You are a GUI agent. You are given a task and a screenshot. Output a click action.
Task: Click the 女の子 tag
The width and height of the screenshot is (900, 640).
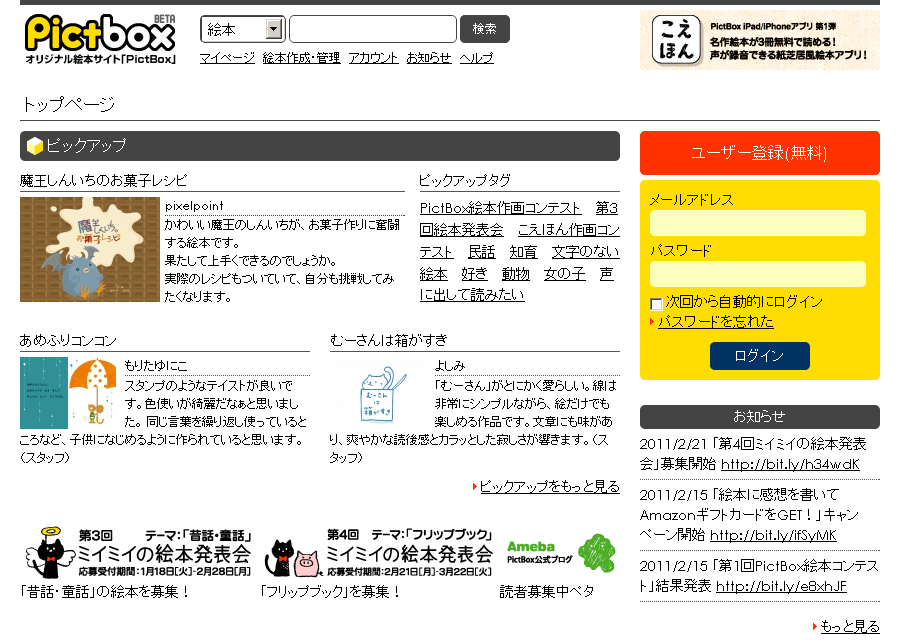pyautogui.click(x=564, y=273)
